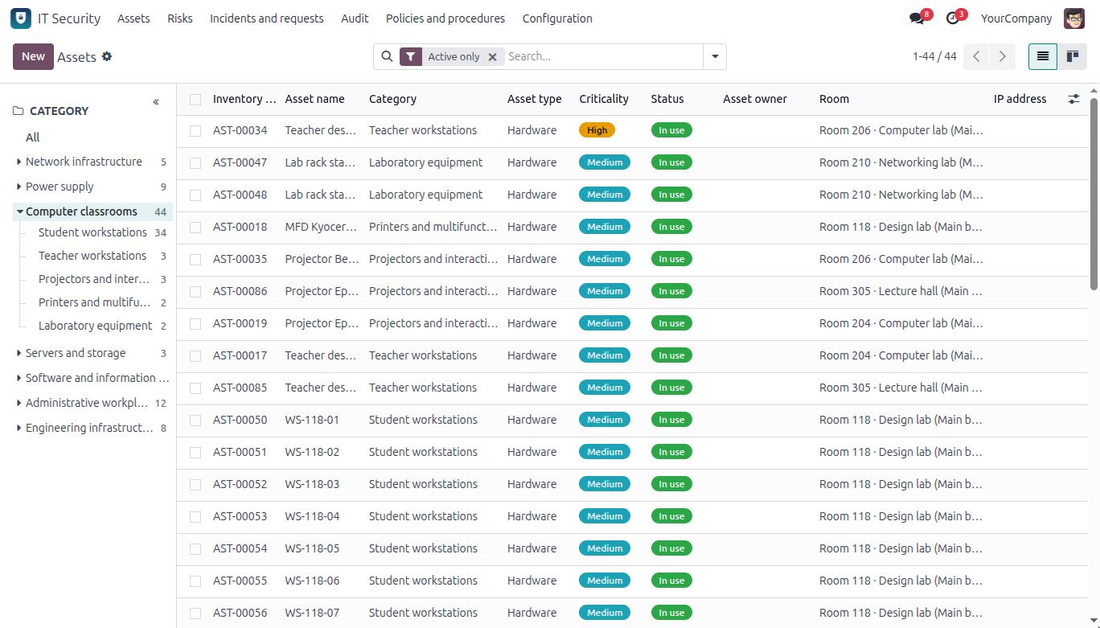
Task: Switch to list view
Action: pyautogui.click(x=1042, y=56)
